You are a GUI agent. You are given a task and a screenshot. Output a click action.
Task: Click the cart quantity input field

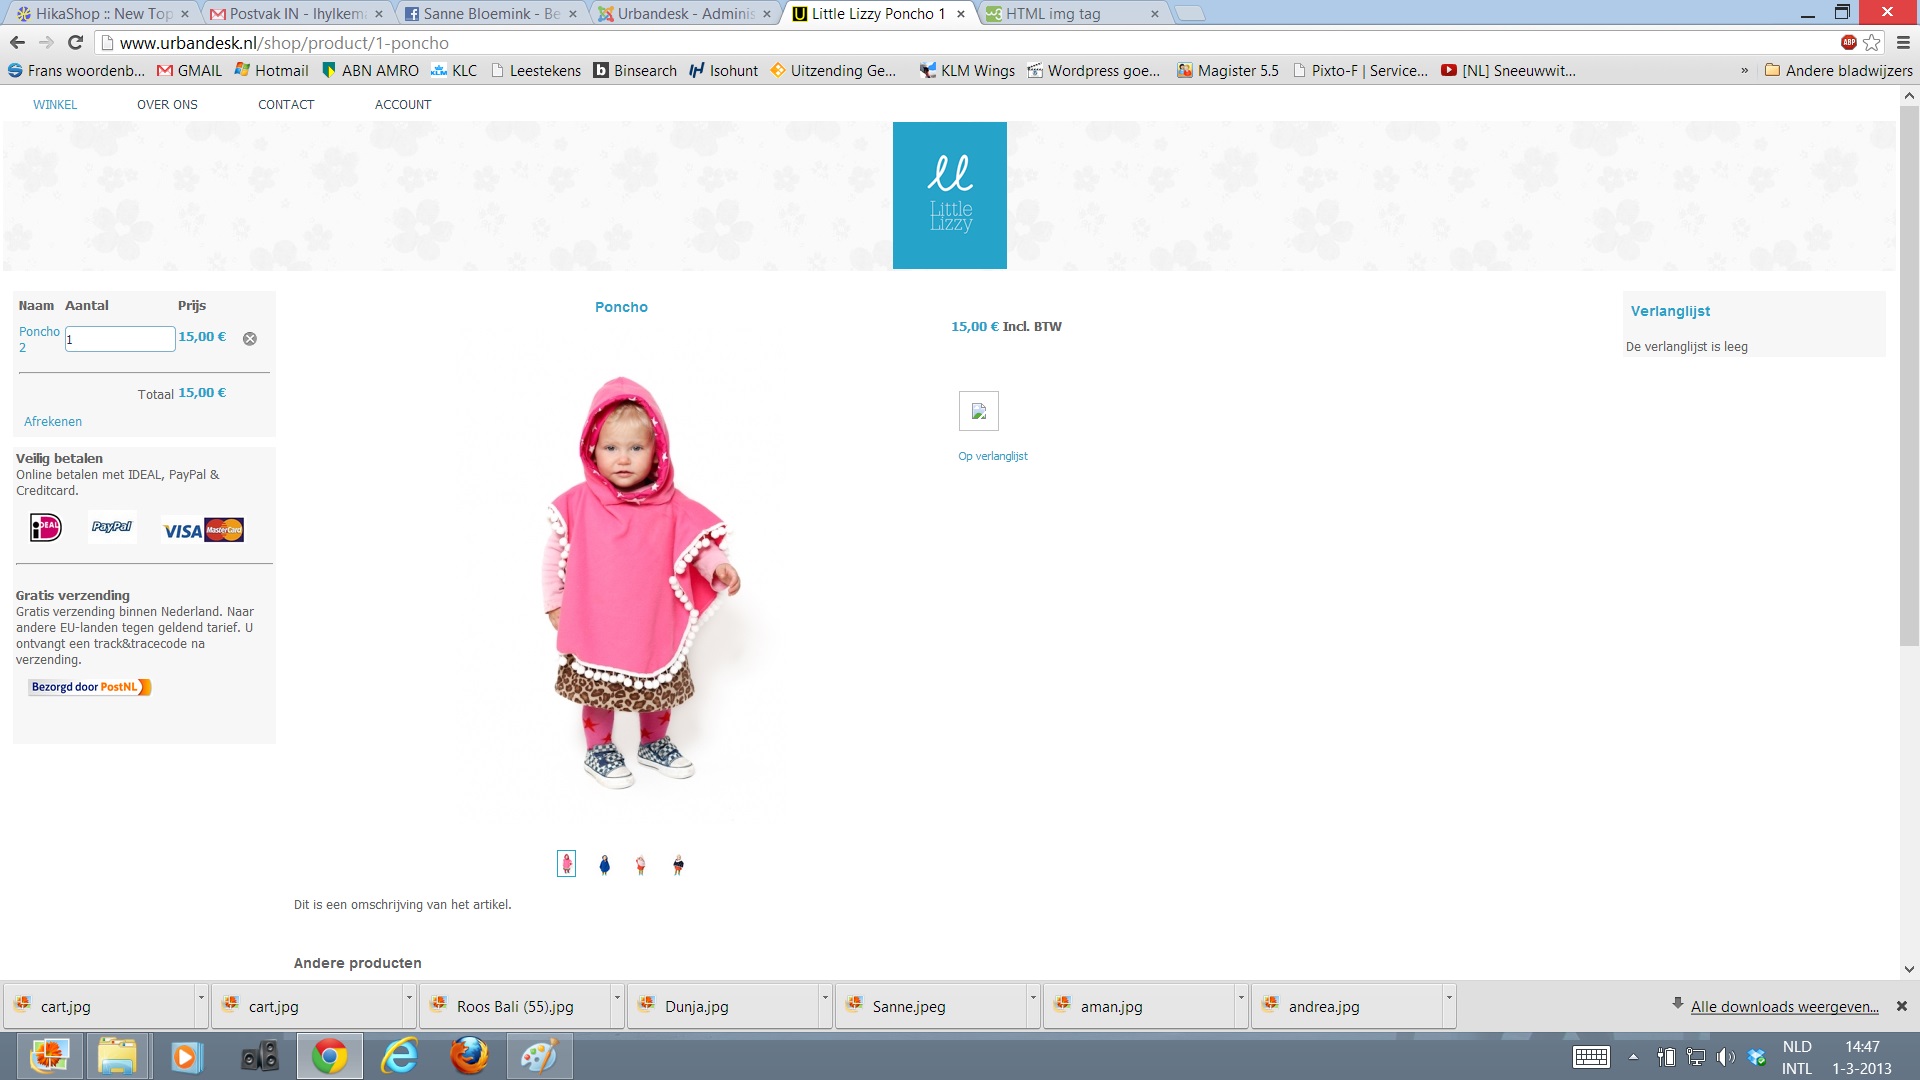coord(120,339)
